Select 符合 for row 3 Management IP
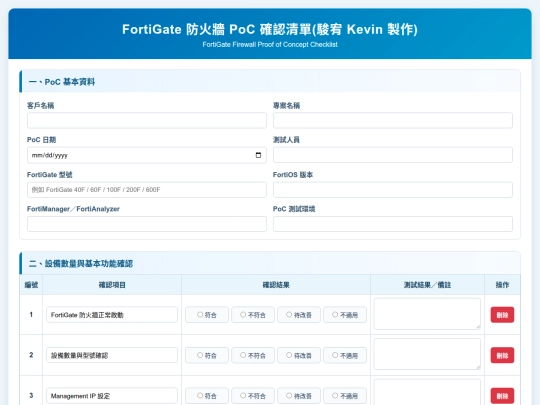540x405 pixels. click(207, 396)
